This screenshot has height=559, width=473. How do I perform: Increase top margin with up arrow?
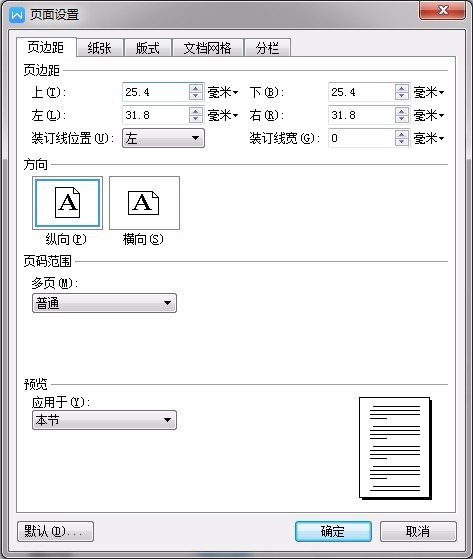click(x=195, y=88)
